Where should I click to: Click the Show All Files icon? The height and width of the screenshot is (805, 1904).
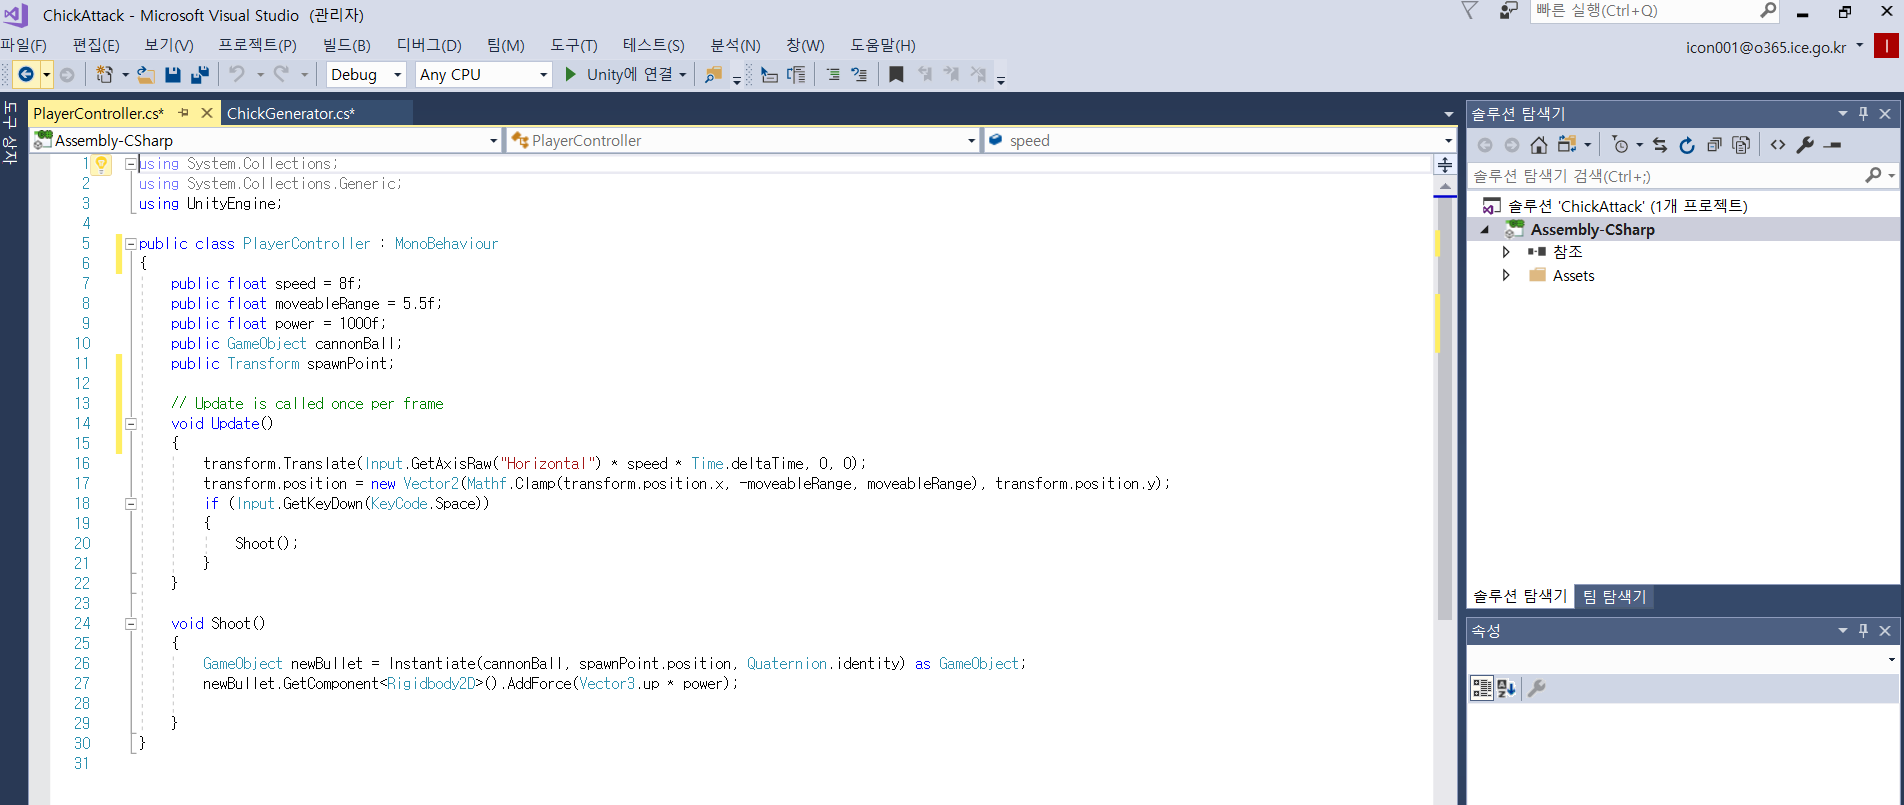pos(1741,145)
